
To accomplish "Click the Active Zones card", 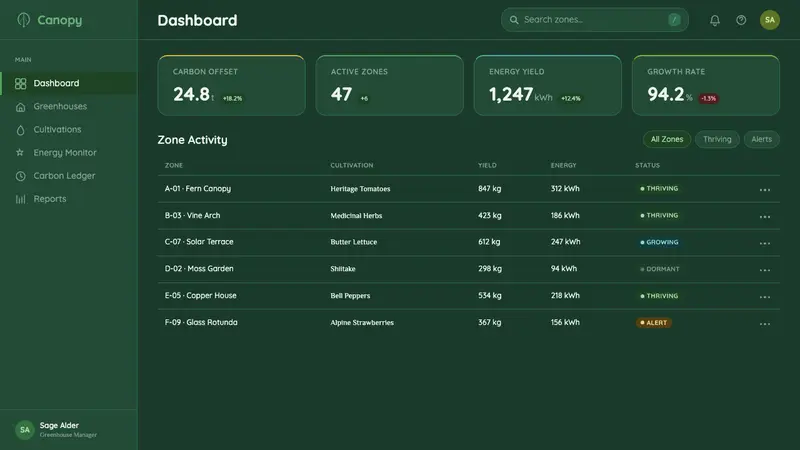I will 389,85.
